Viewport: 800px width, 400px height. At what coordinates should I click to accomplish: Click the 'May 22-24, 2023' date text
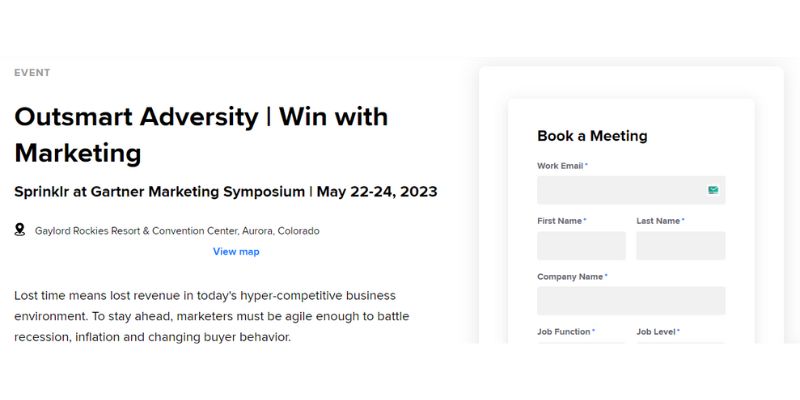click(377, 191)
